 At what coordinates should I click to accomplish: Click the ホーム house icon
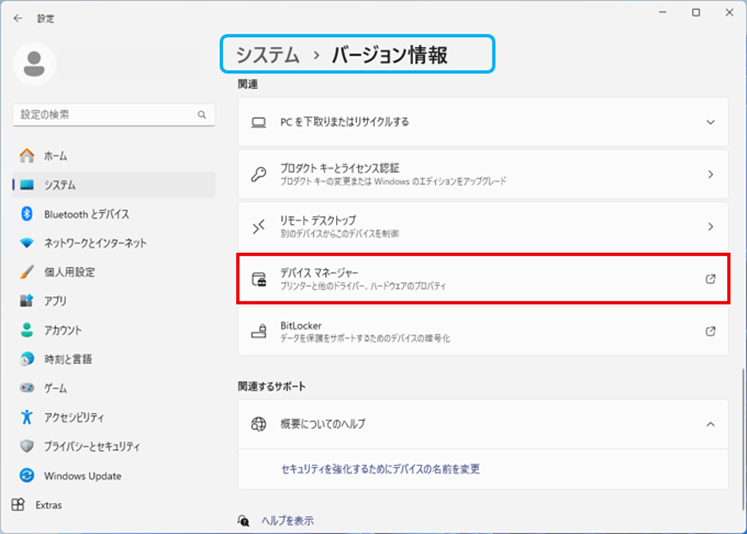point(27,156)
